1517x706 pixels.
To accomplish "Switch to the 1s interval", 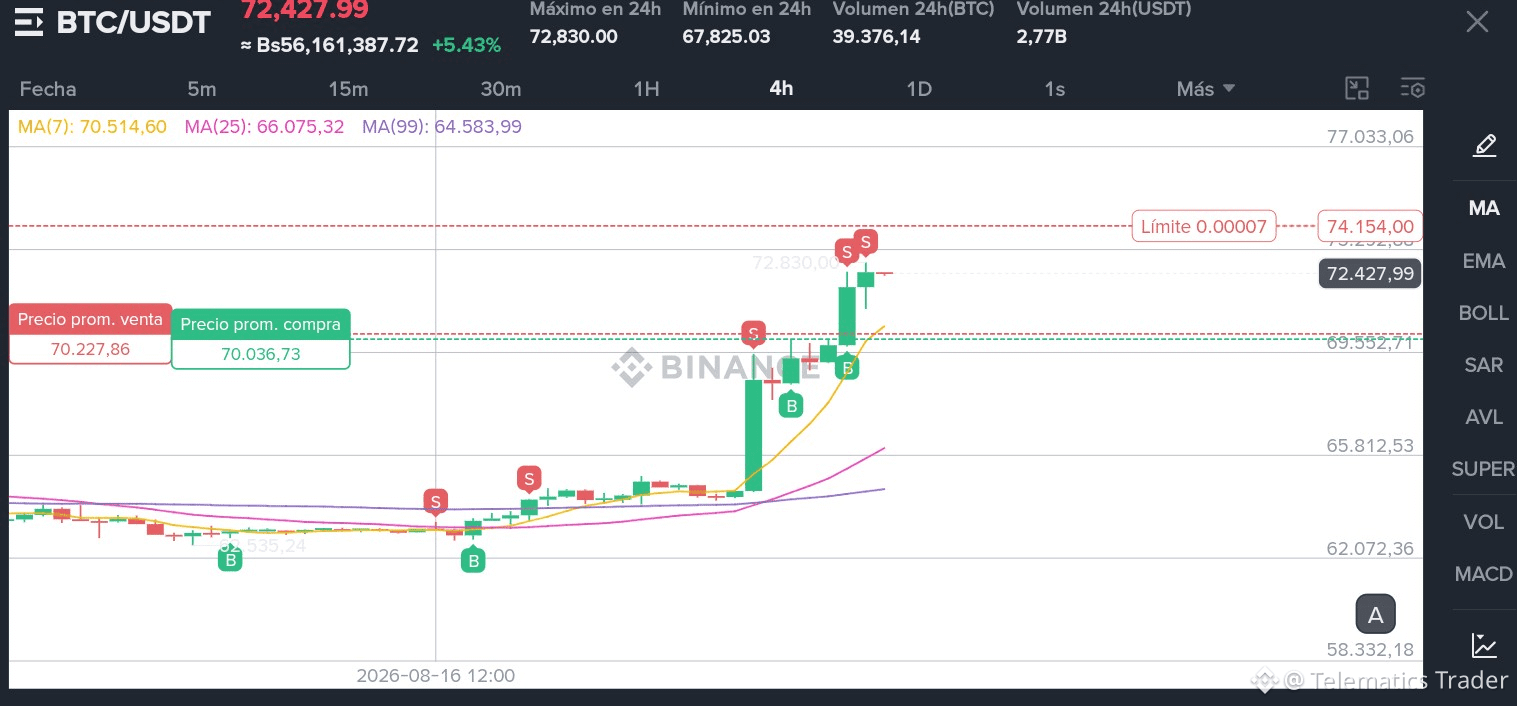I will tap(1055, 89).
